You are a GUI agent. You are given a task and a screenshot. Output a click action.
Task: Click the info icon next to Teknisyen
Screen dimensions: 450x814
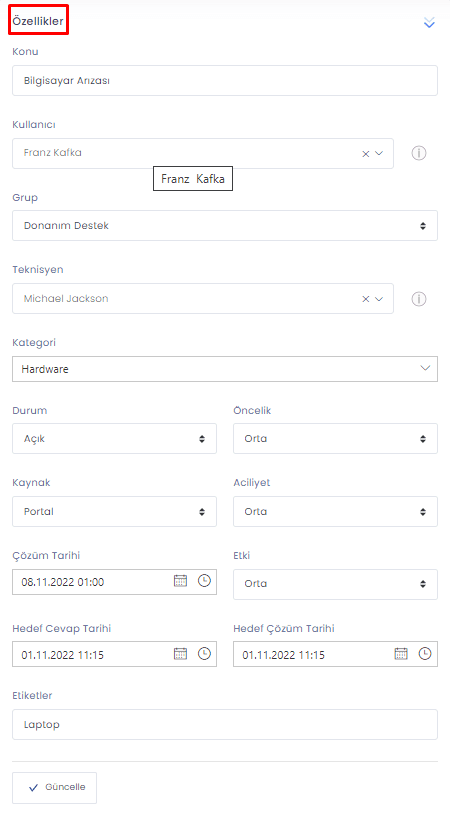point(419,299)
